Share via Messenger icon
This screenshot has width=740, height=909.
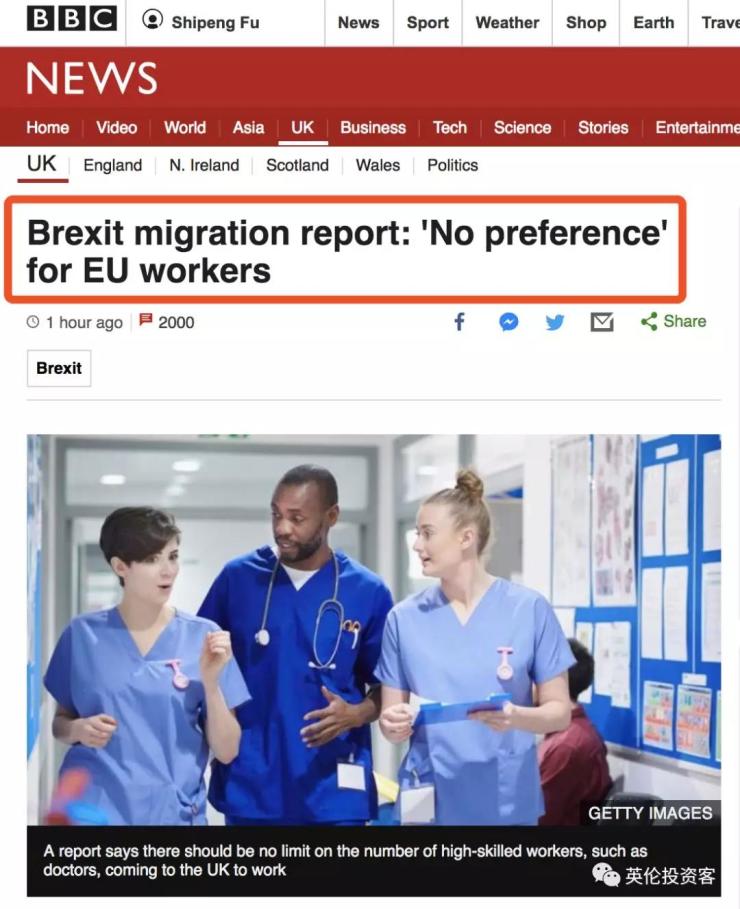click(x=509, y=322)
